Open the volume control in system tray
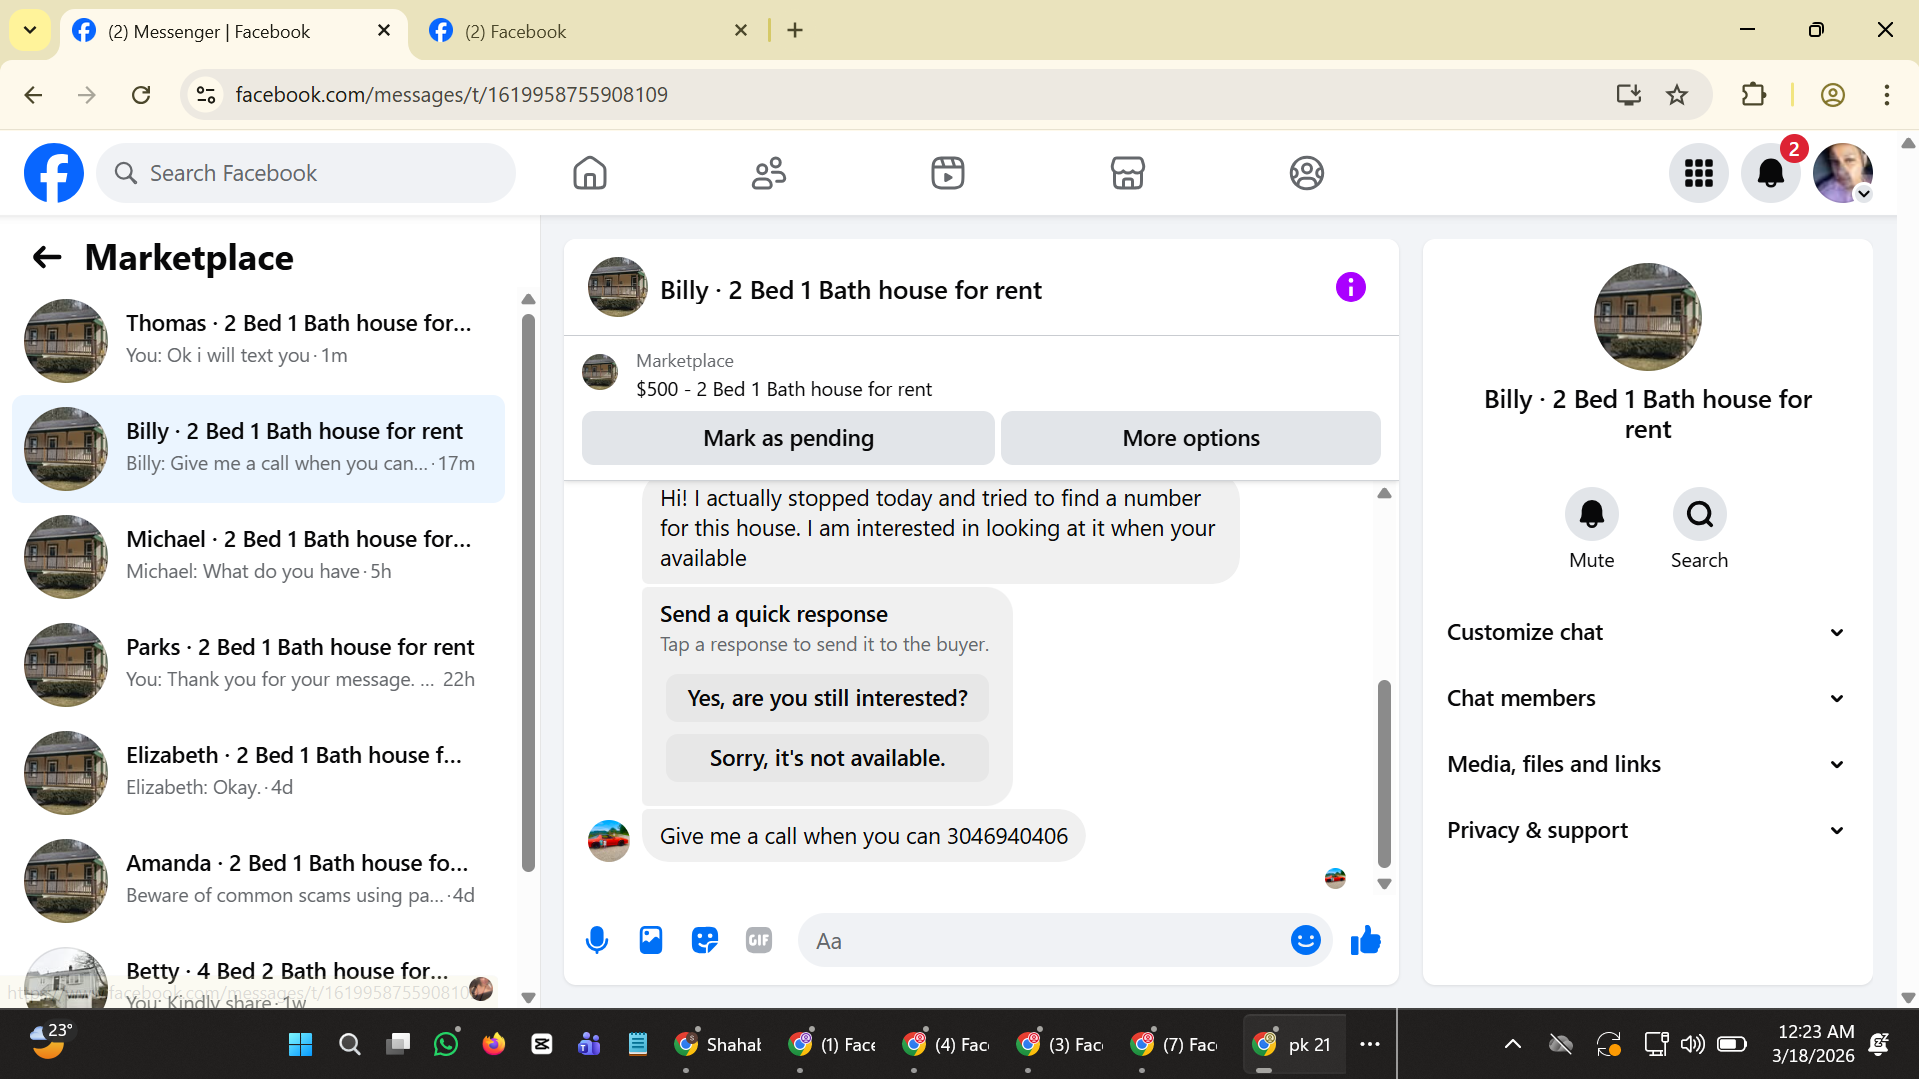The width and height of the screenshot is (1919, 1079). pyautogui.click(x=1692, y=1044)
